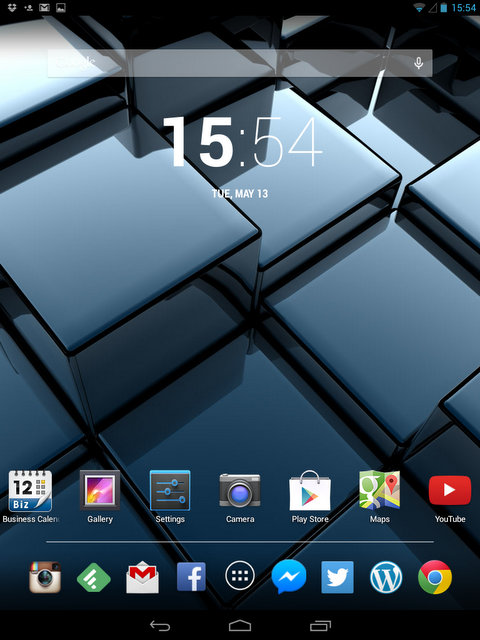The image size is (480, 640).
Task: Tap the TUE, MAY 13 date text
Action: 240,193
